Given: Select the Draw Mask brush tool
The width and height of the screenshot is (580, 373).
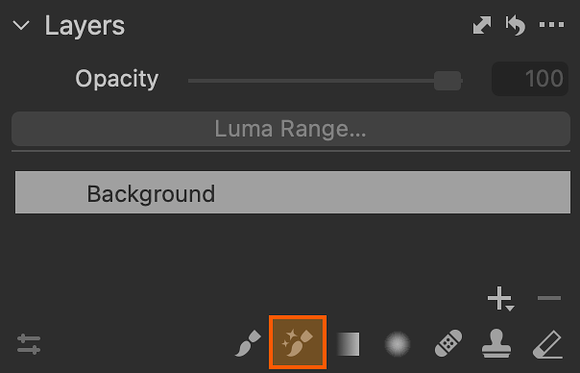Looking at the screenshot, I should (248, 344).
